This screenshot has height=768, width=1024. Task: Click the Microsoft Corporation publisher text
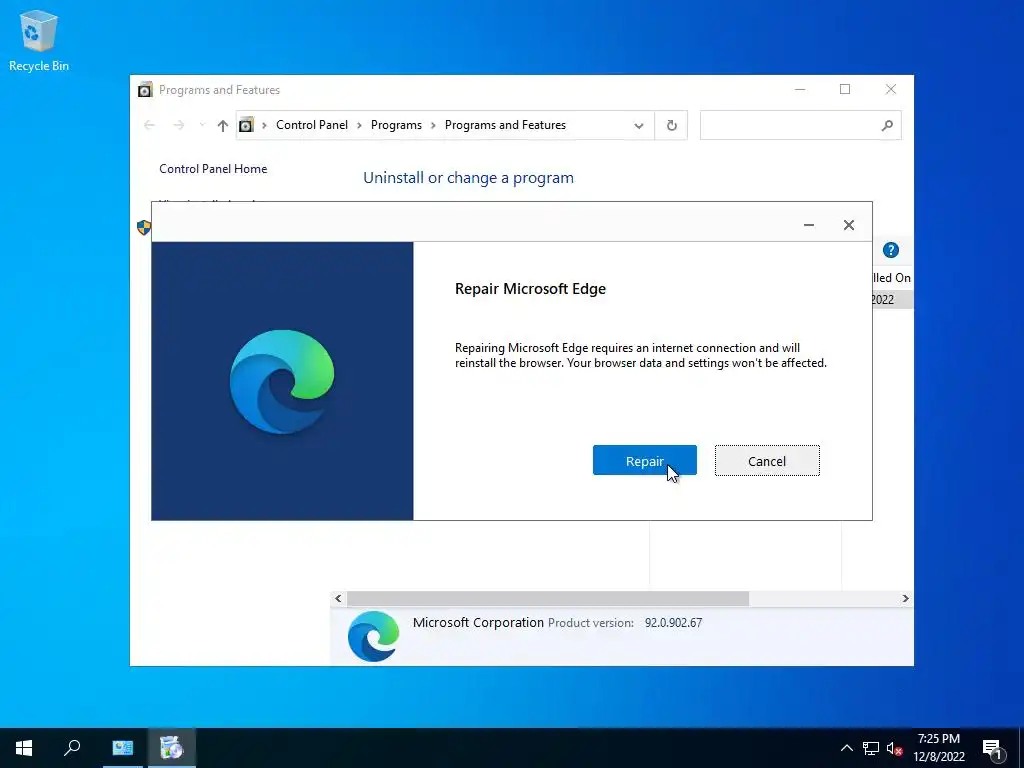pyautogui.click(x=478, y=622)
